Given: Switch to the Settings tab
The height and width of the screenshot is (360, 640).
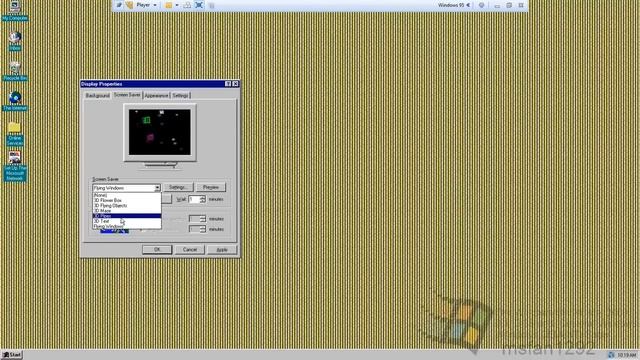Looking at the screenshot, I should point(180,95).
